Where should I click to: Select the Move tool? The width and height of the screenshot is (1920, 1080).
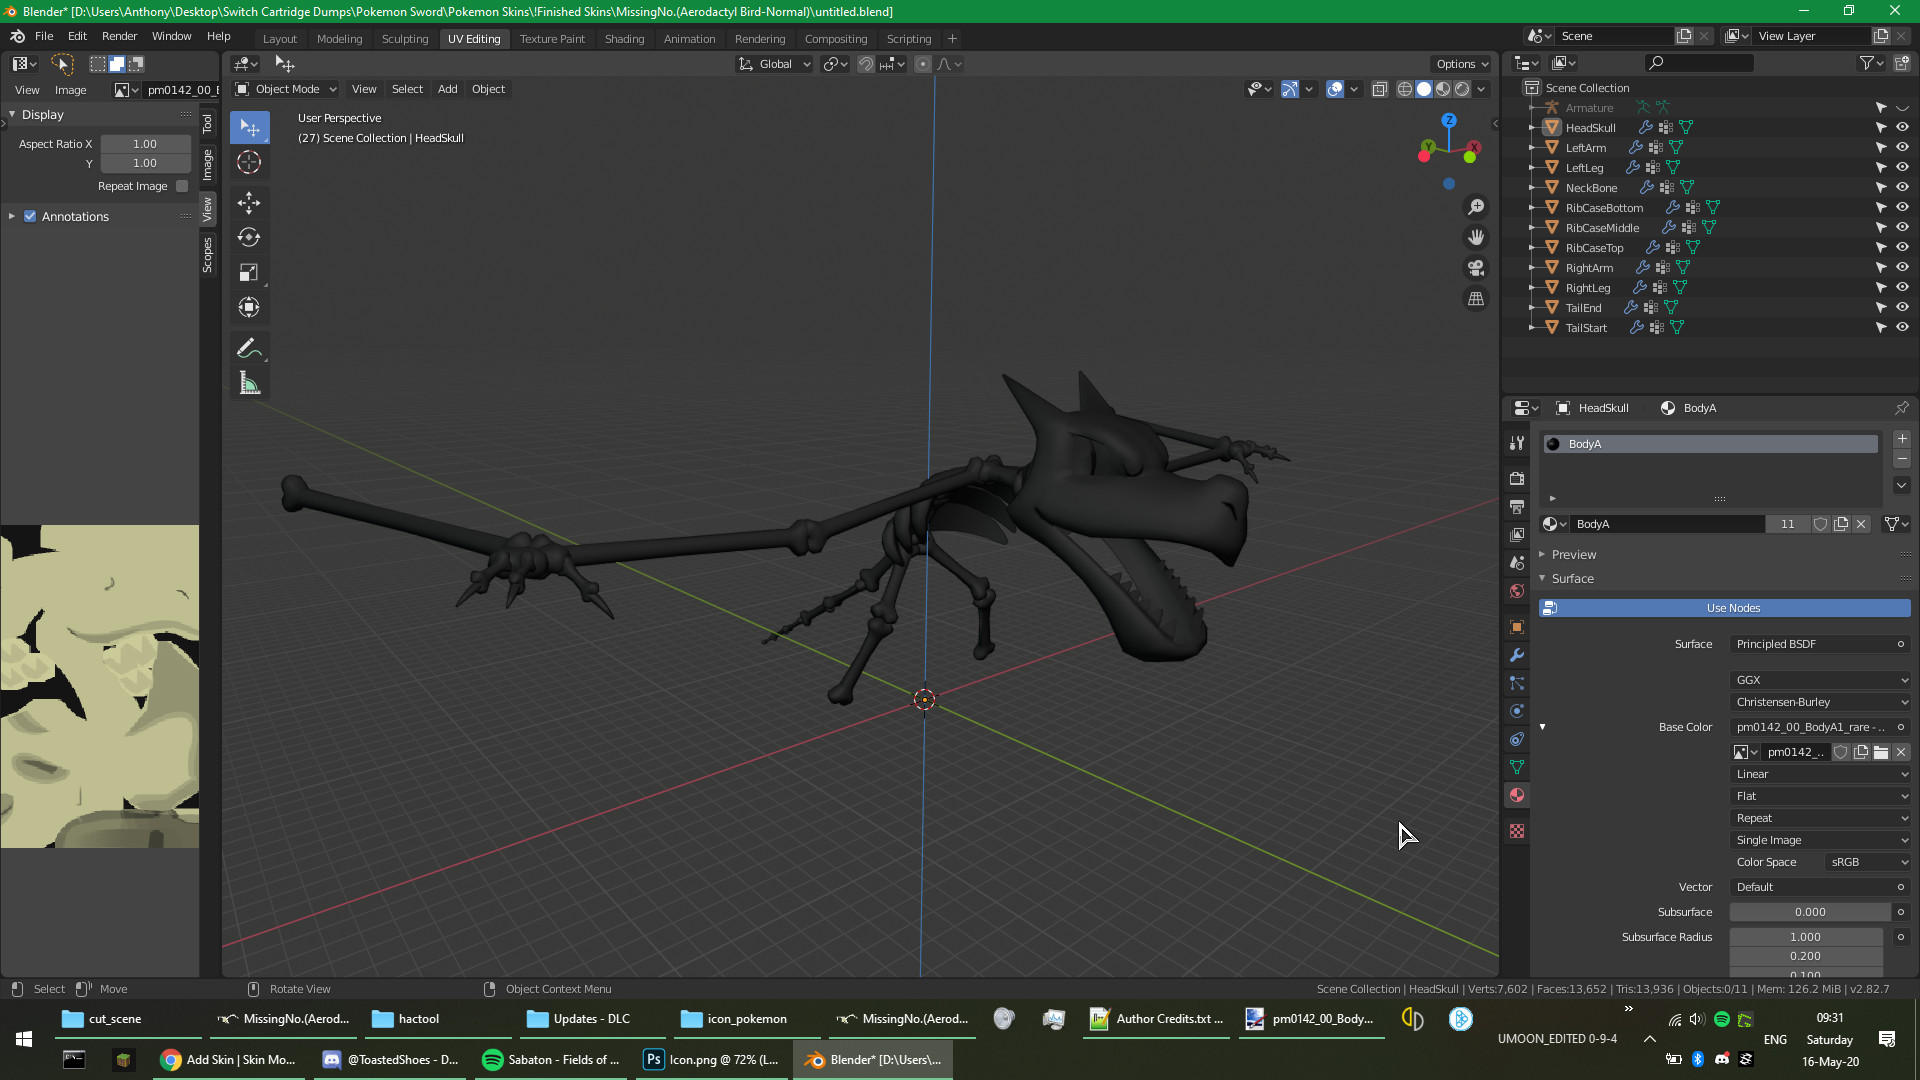coord(249,203)
